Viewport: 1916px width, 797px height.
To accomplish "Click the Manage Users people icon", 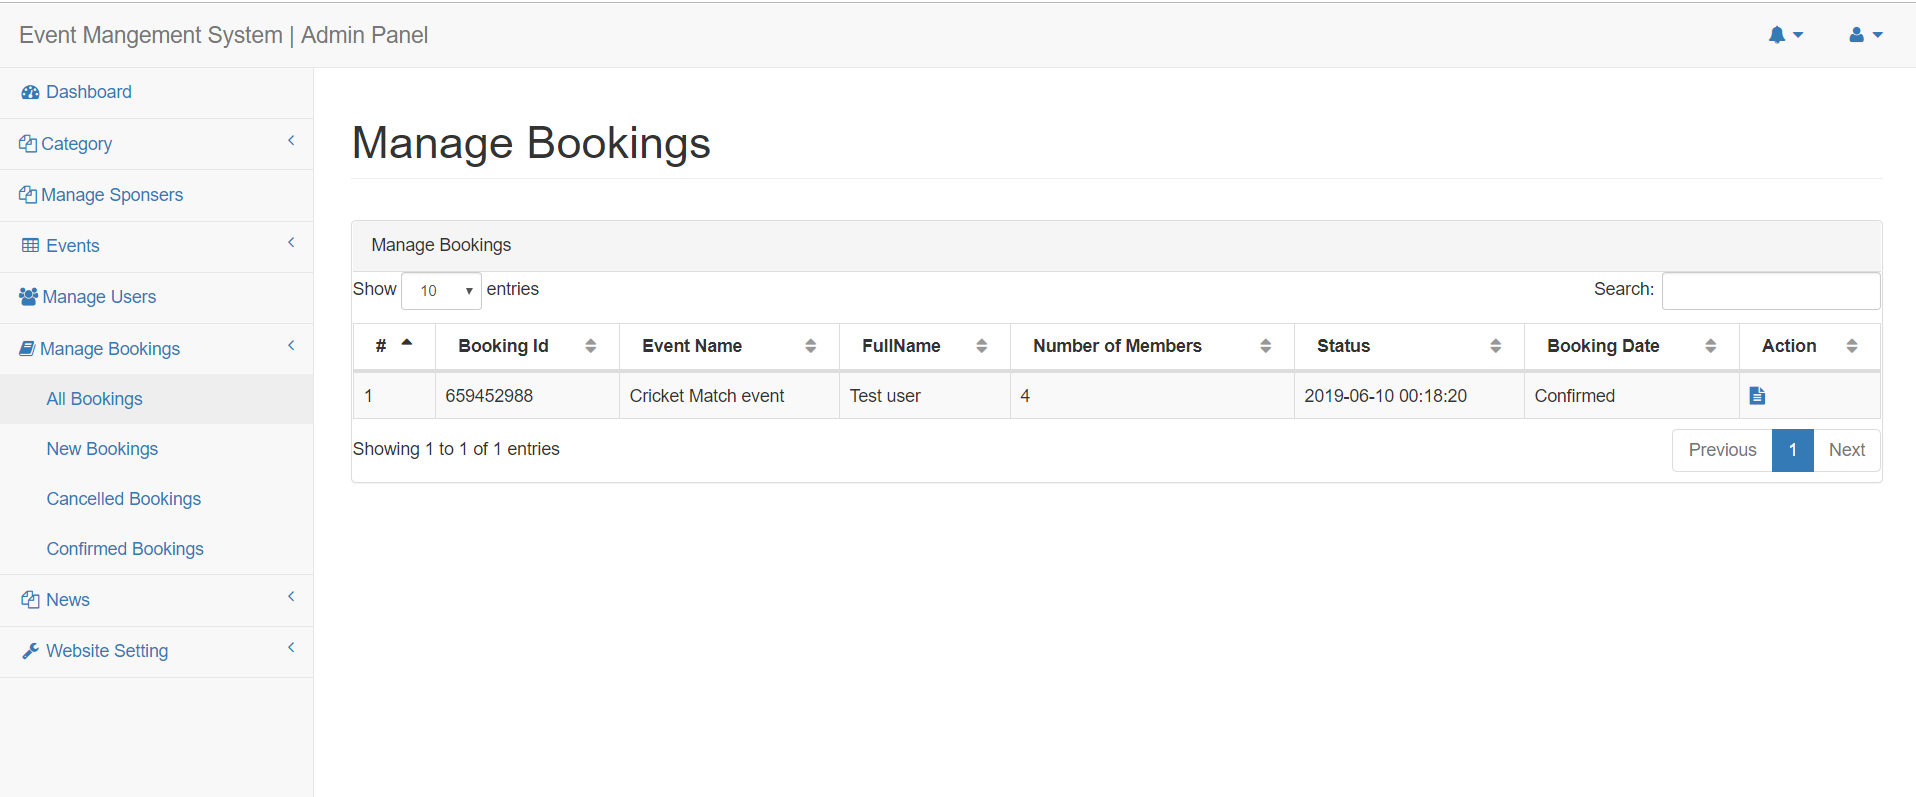I will click(28, 297).
